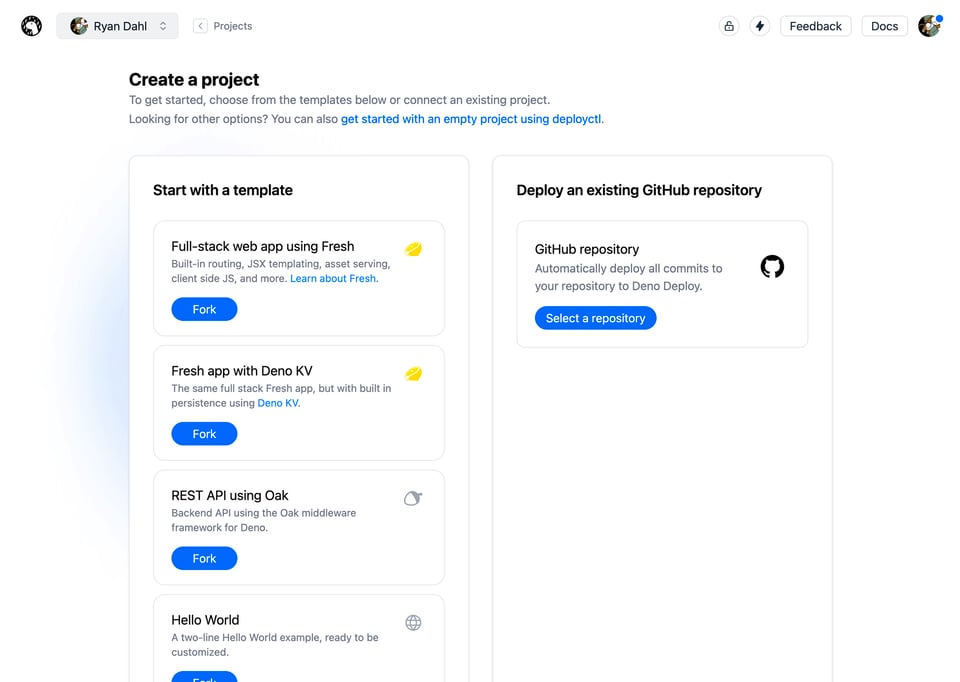Click the lemon icon on Deno KV card

[x=413, y=374]
